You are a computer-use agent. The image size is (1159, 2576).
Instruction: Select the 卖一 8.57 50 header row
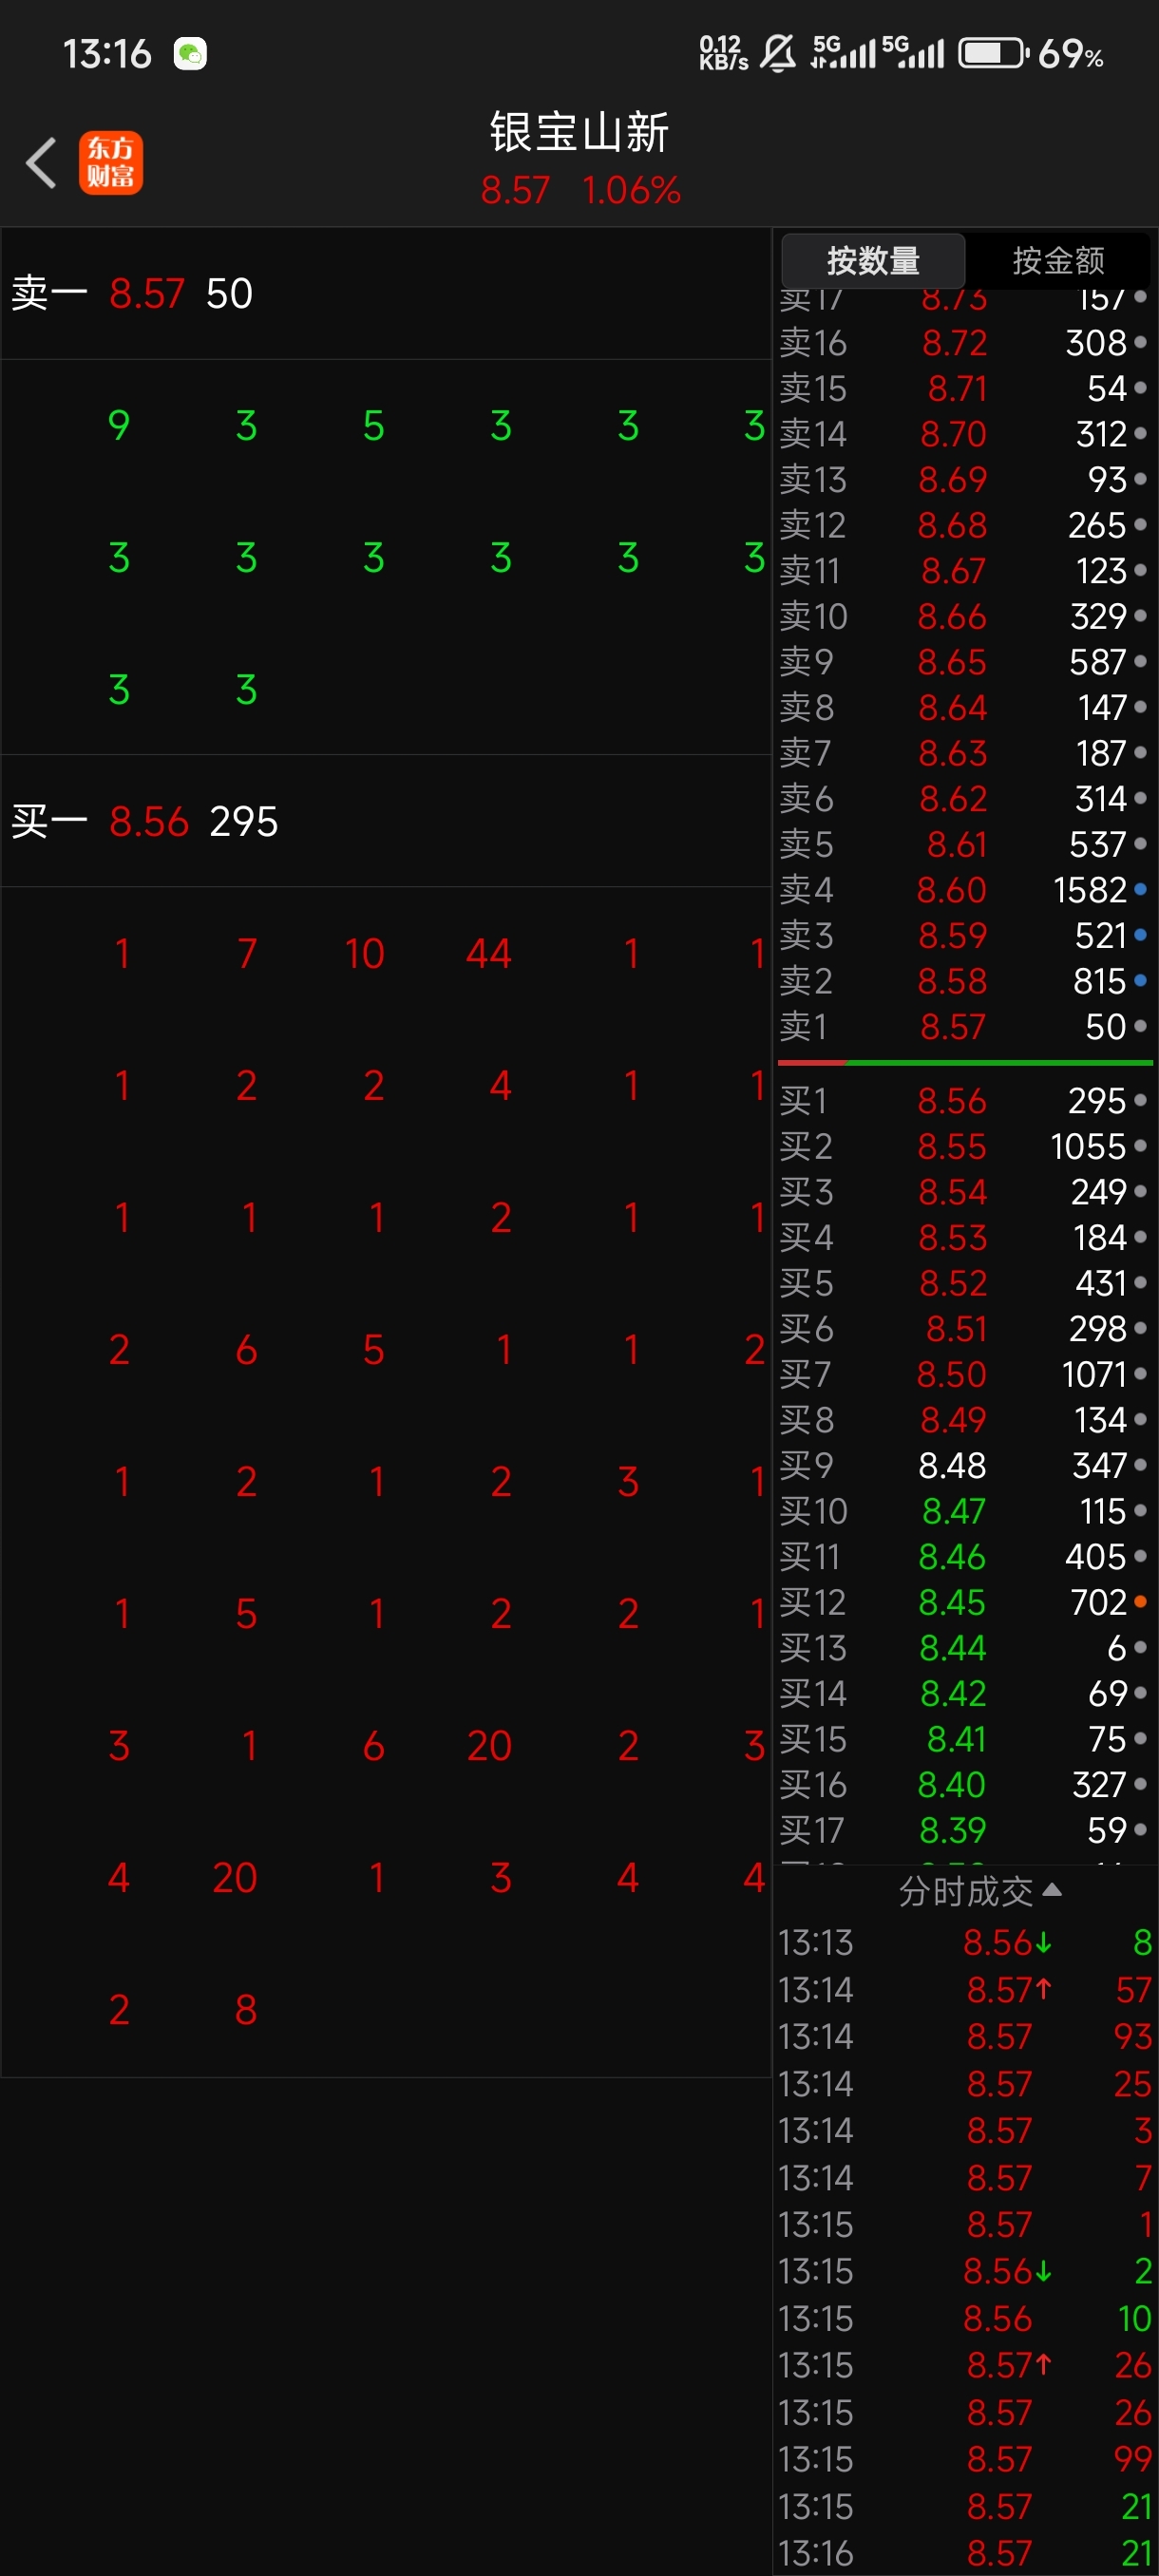point(386,294)
